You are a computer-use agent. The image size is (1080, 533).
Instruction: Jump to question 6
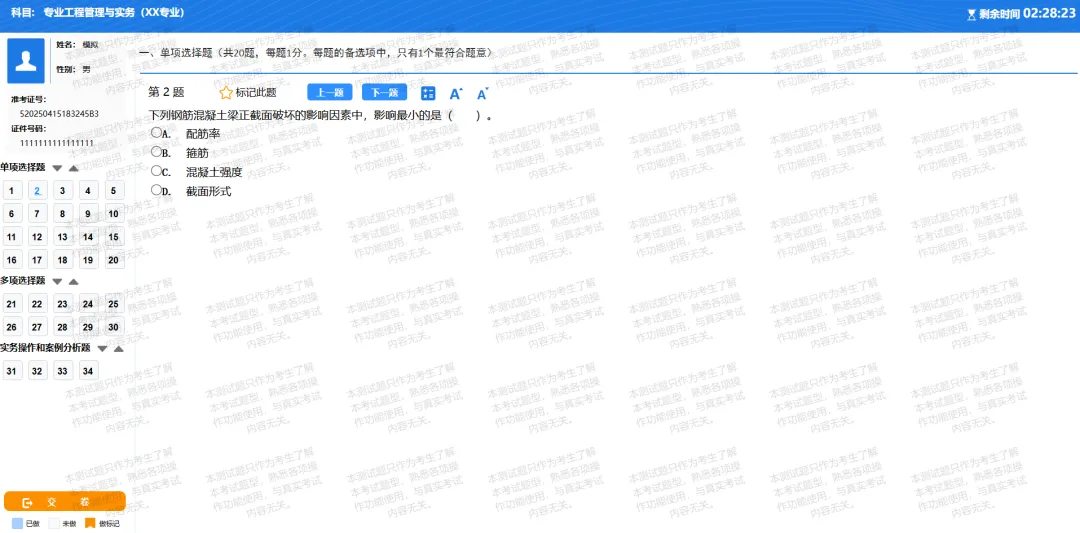[12, 214]
